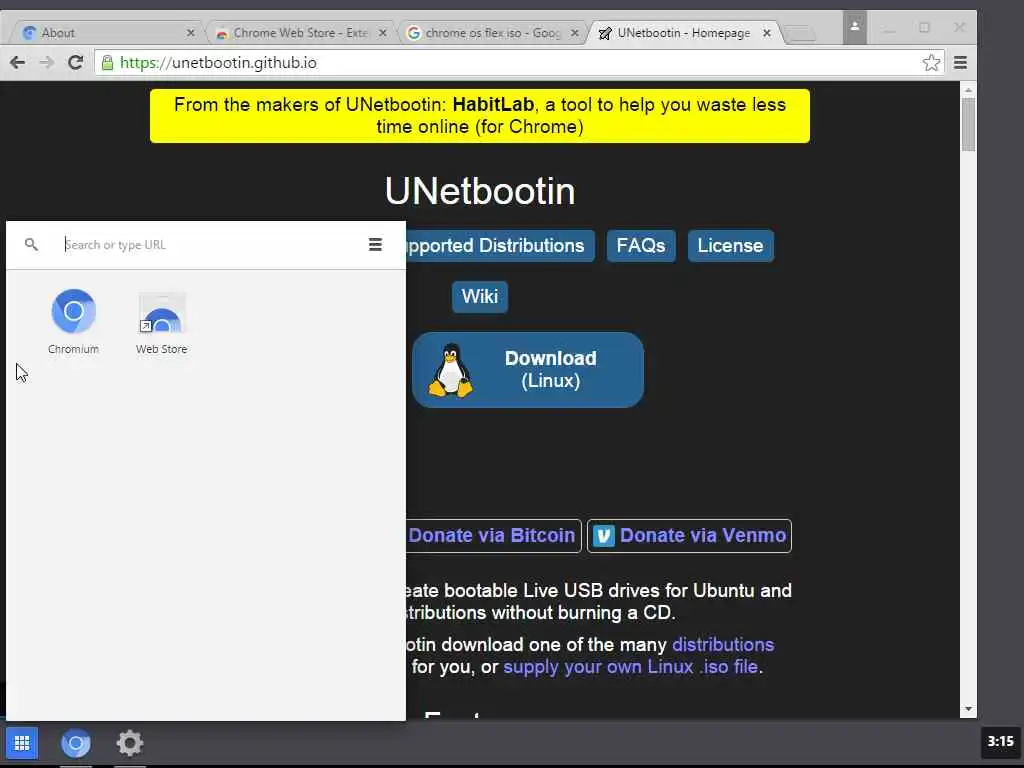Bookmark this page with the star icon
The height and width of the screenshot is (768, 1024).
point(931,63)
